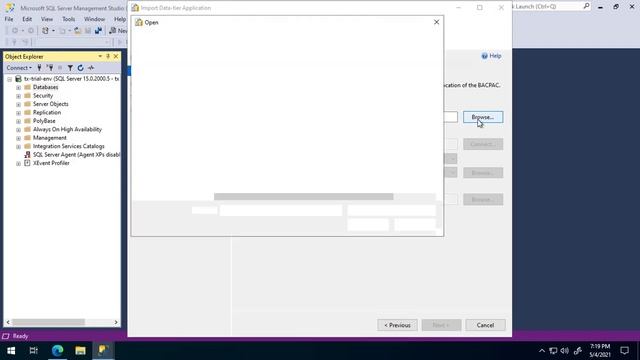Expand the PolyBase tree node
Viewport: 640px width, 360px height.
pyautogui.click(x=18, y=121)
